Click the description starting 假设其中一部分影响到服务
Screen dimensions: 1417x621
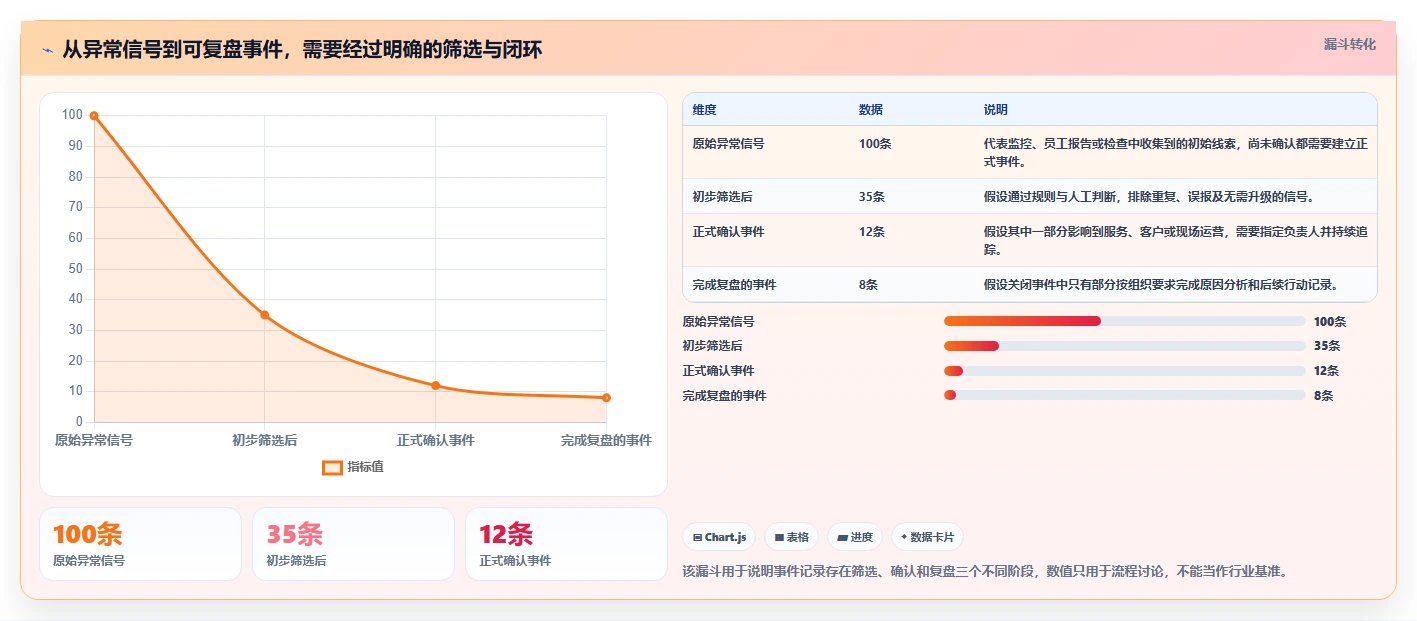point(1175,241)
